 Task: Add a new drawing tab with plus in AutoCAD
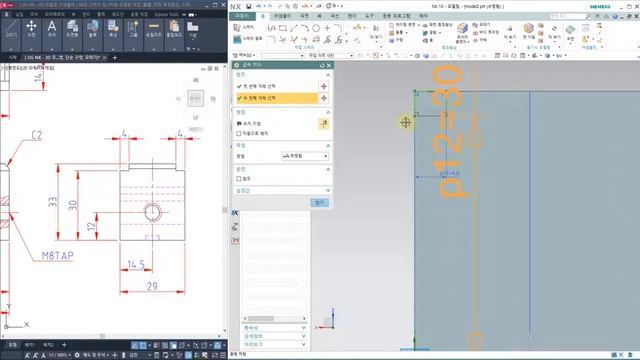click(114, 58)
